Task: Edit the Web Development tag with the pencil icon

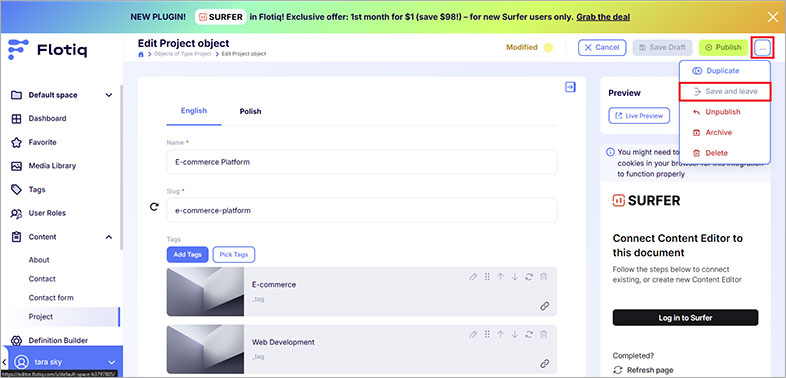Action: pyautogui.click(x=473, y=334)
